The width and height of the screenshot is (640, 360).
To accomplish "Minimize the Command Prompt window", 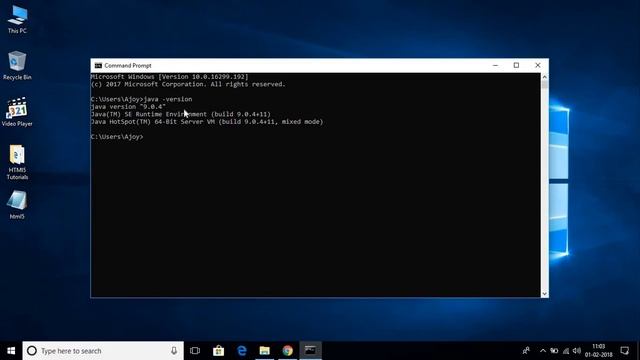I will [495, 65].
